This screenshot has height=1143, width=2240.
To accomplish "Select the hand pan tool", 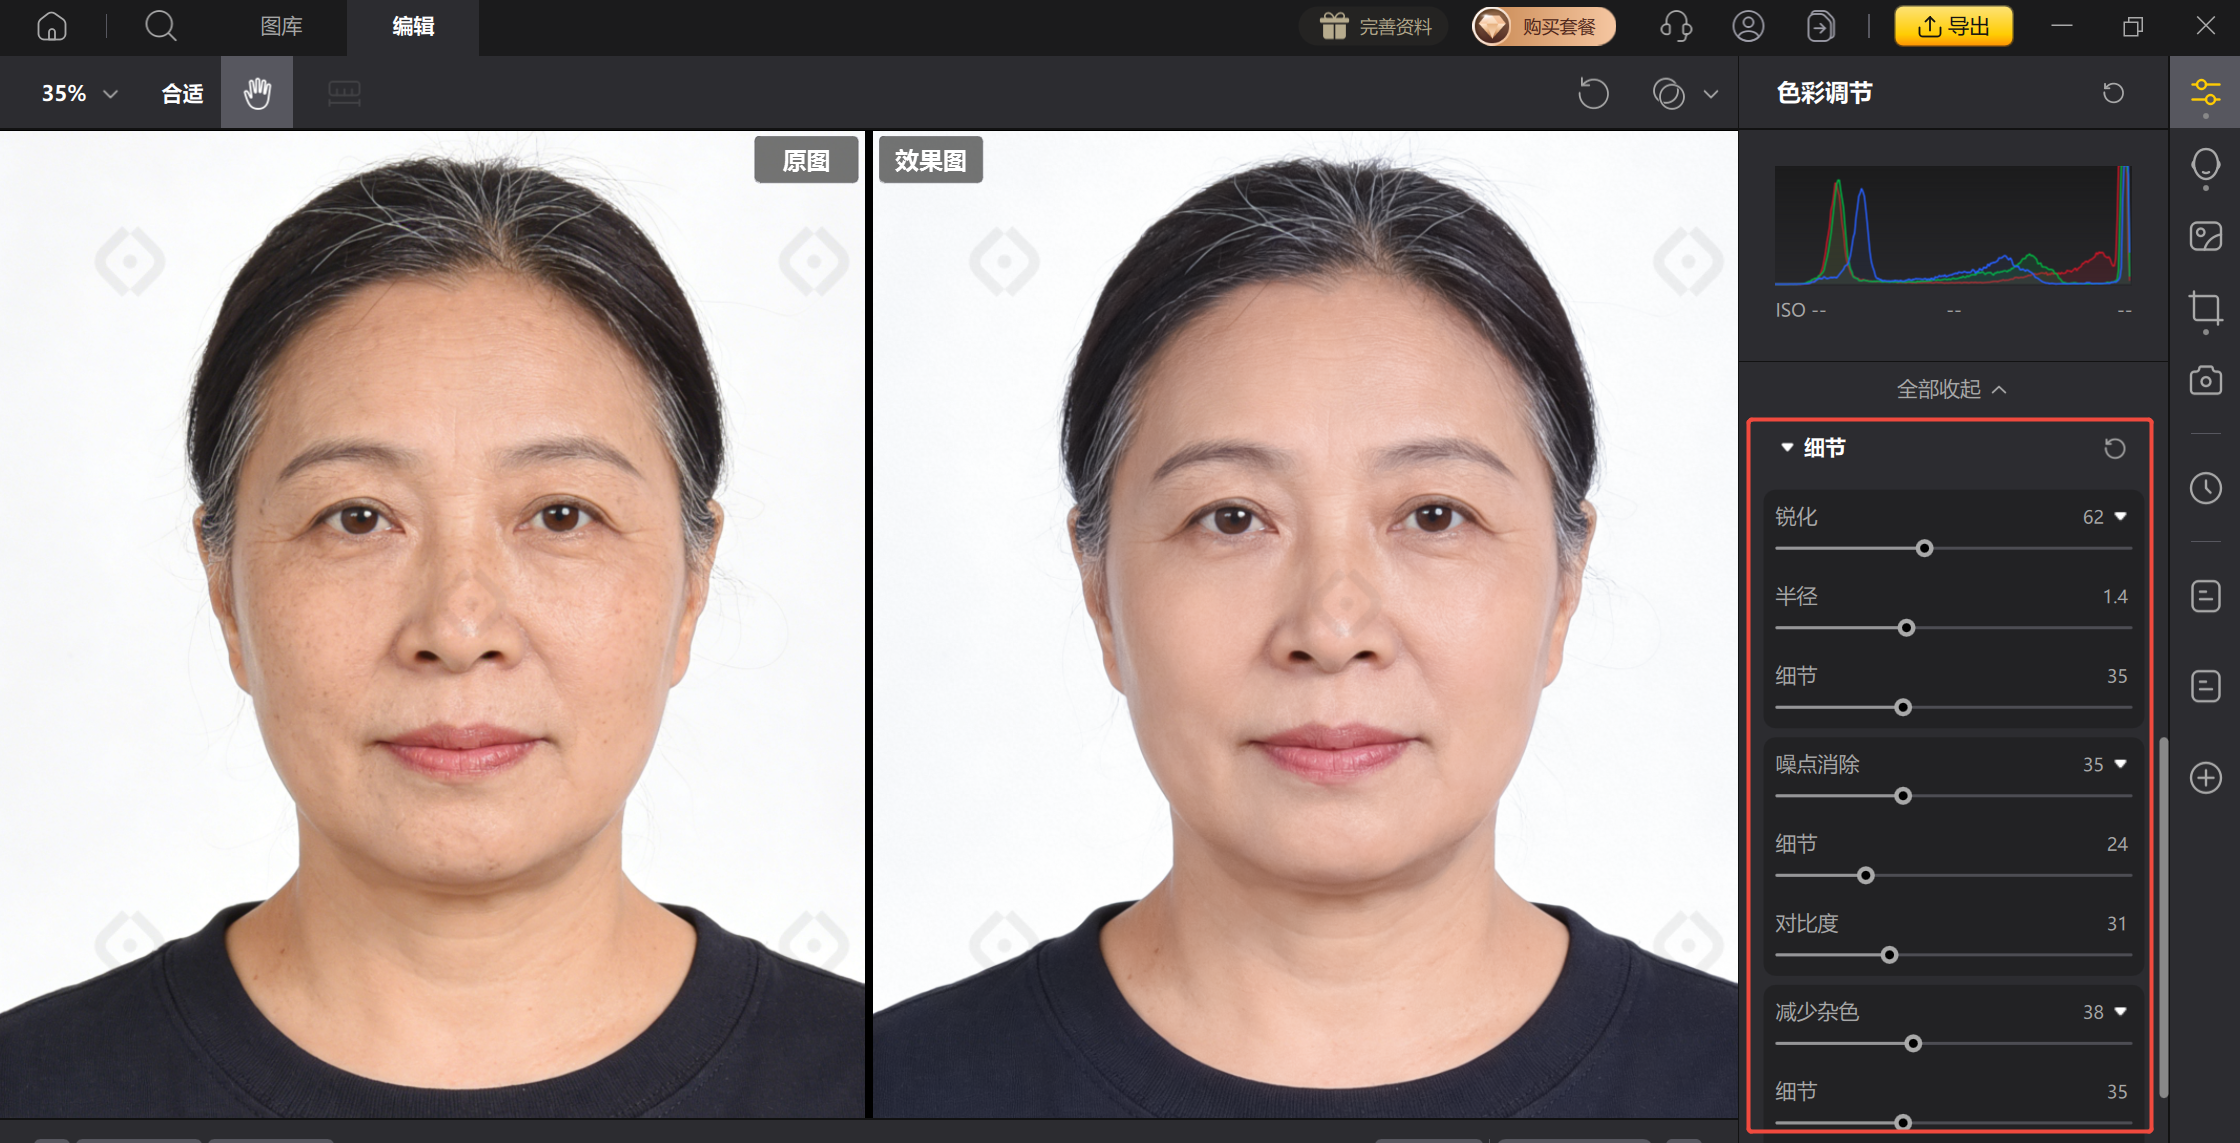I will tap(257, 93).
